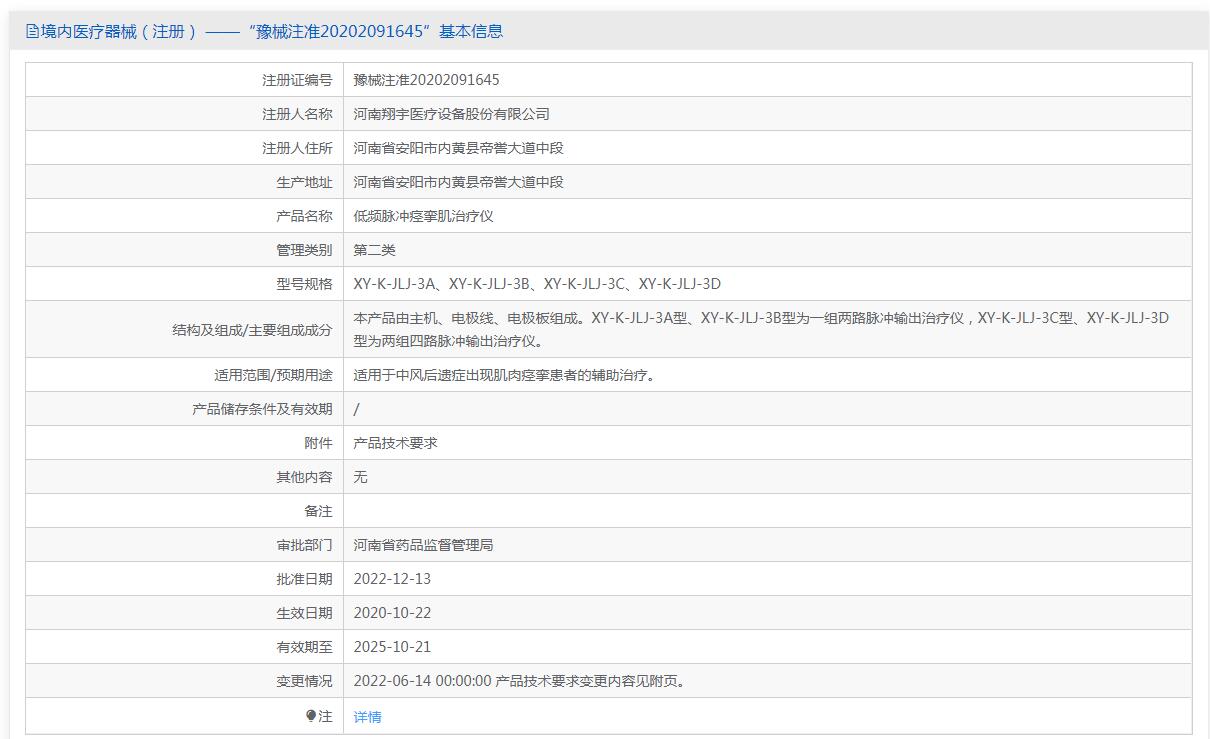1210x739 pixels.
Task: Click the 注册人住所 row label
Action: tap(297, 148)
